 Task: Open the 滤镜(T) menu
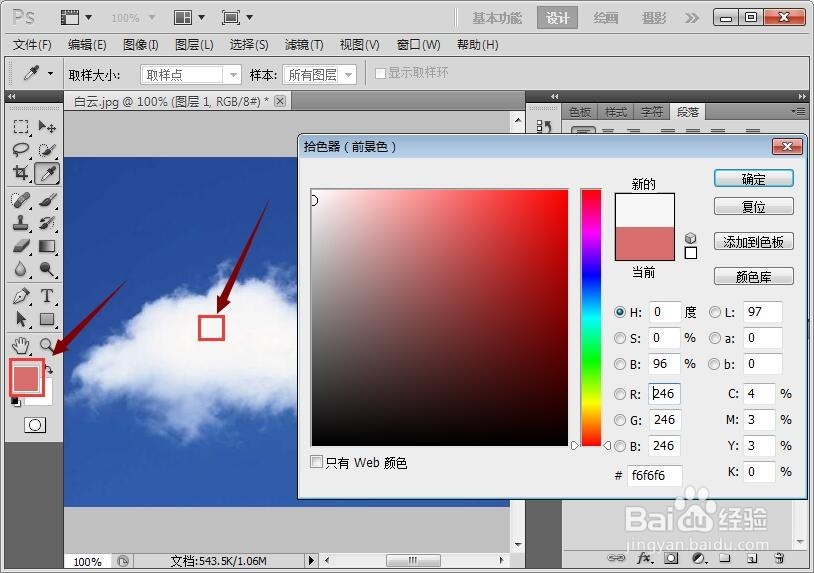click(304, 45)
